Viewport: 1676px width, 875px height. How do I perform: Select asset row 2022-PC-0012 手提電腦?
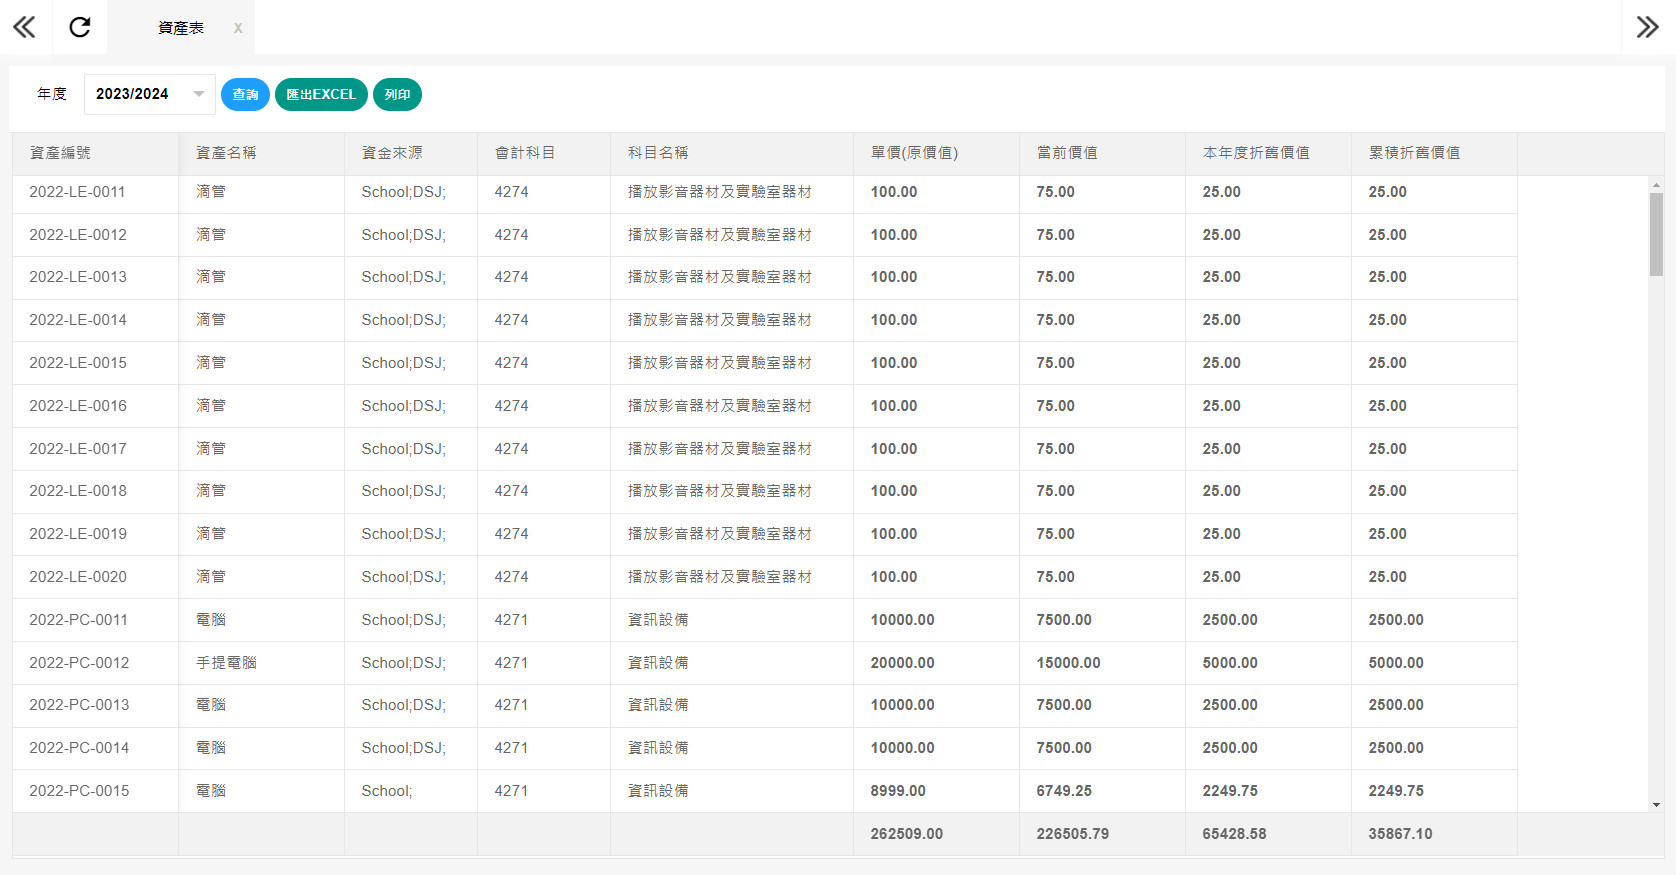coord(226,663)
